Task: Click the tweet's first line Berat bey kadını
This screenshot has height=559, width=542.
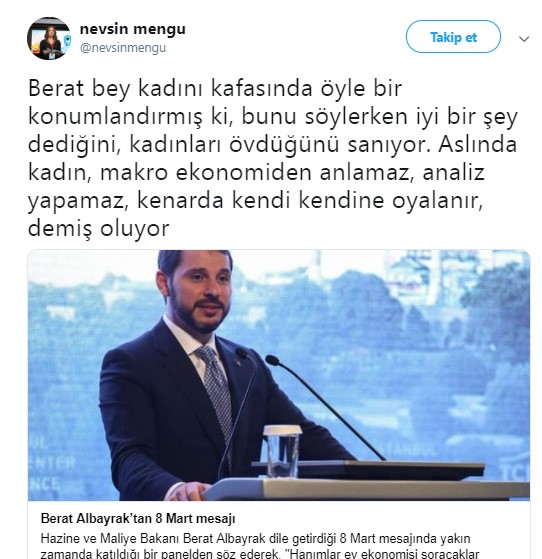Action: coord(215,88)
